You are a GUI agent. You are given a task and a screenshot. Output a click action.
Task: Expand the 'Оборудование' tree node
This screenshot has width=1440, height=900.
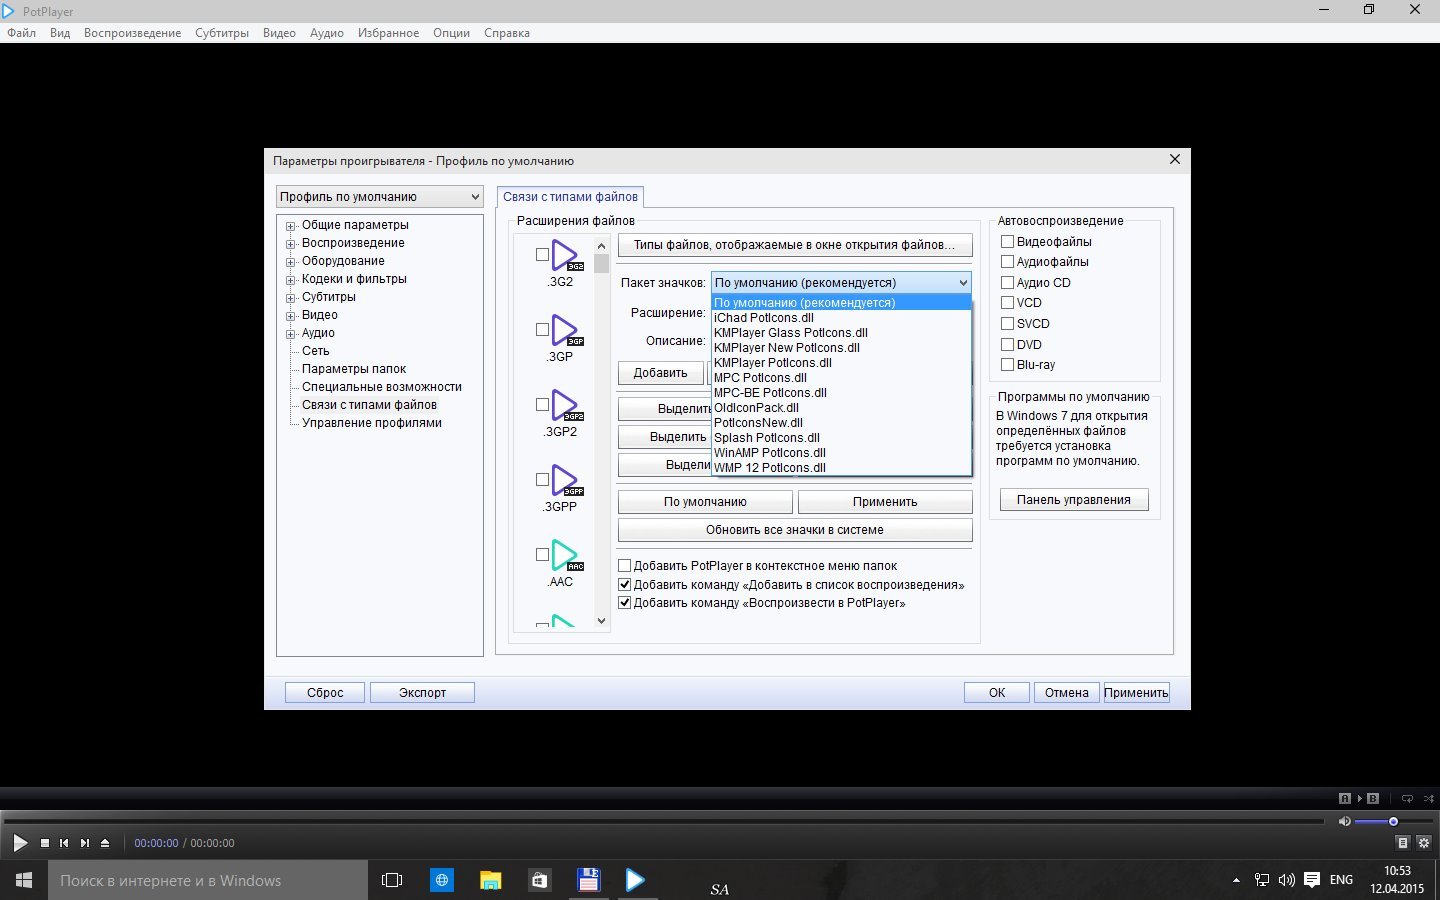(291, 261)
